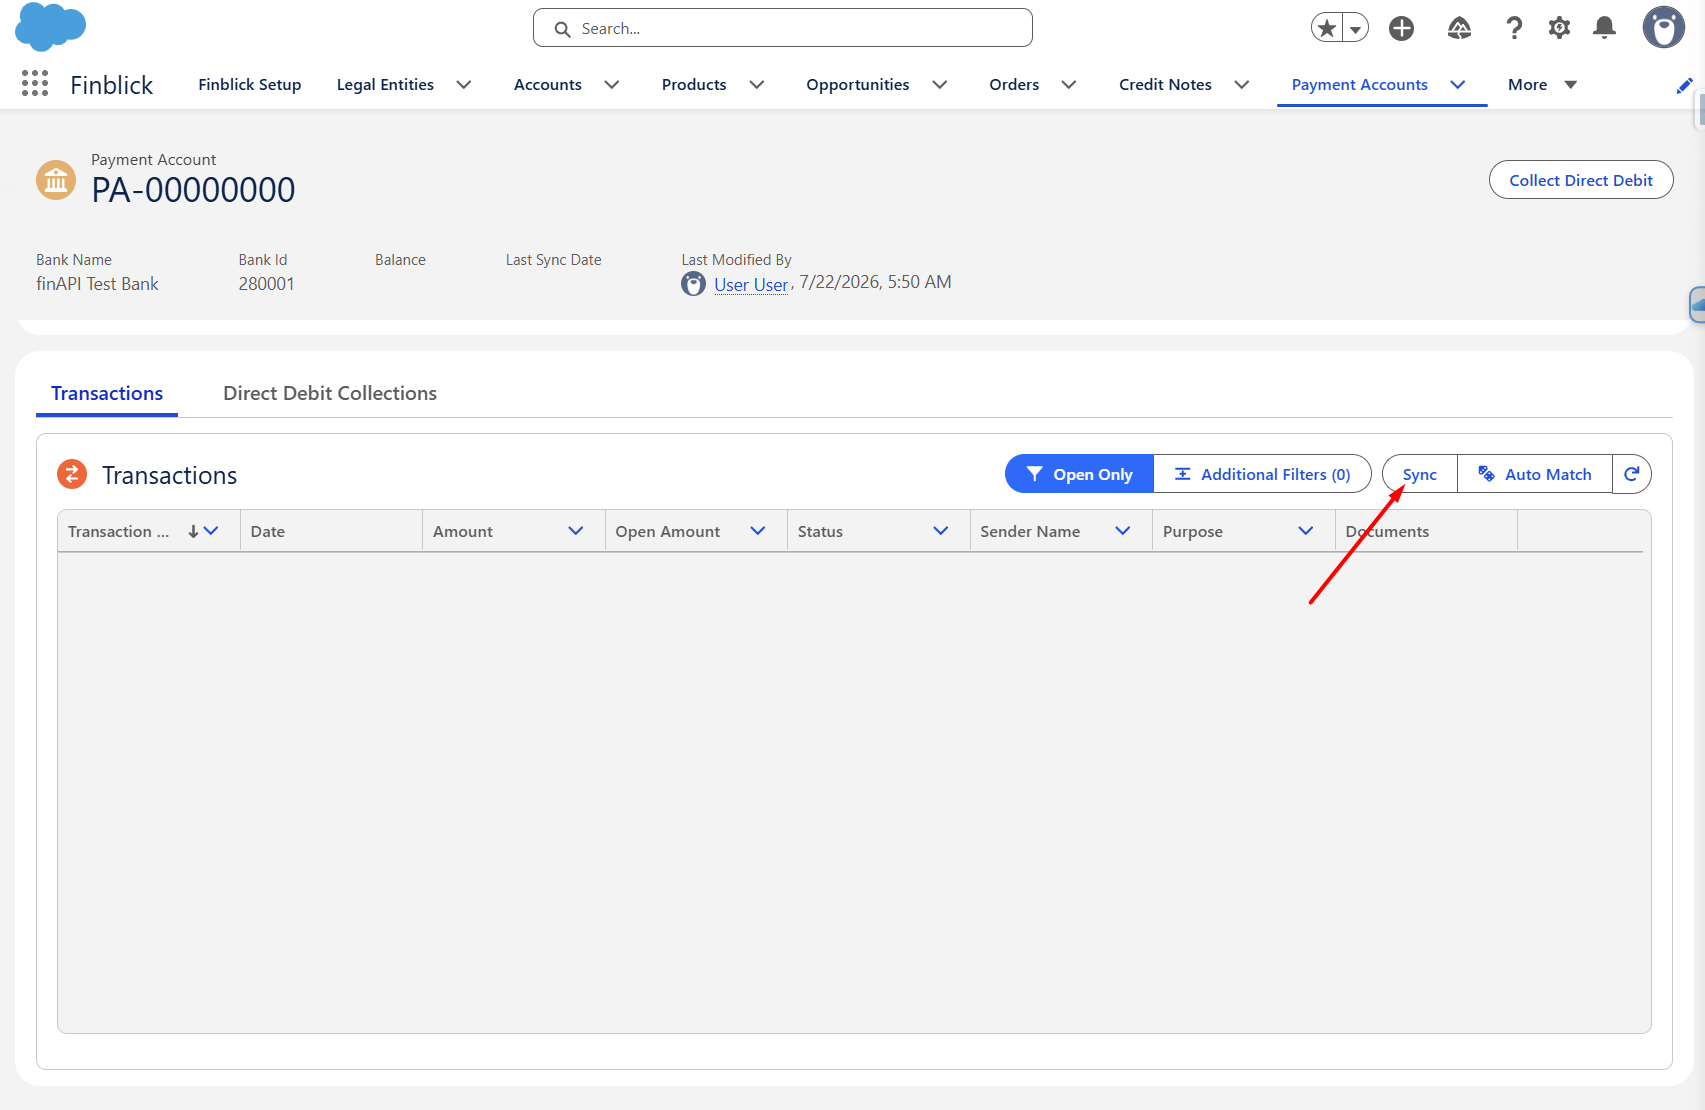Switch to Direct Debit Collections tab

click(x=330, y=393)
